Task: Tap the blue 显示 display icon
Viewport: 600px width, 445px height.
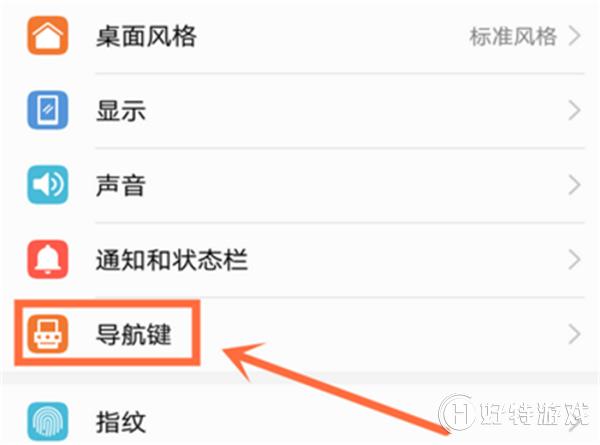Action: coord(47,110)
